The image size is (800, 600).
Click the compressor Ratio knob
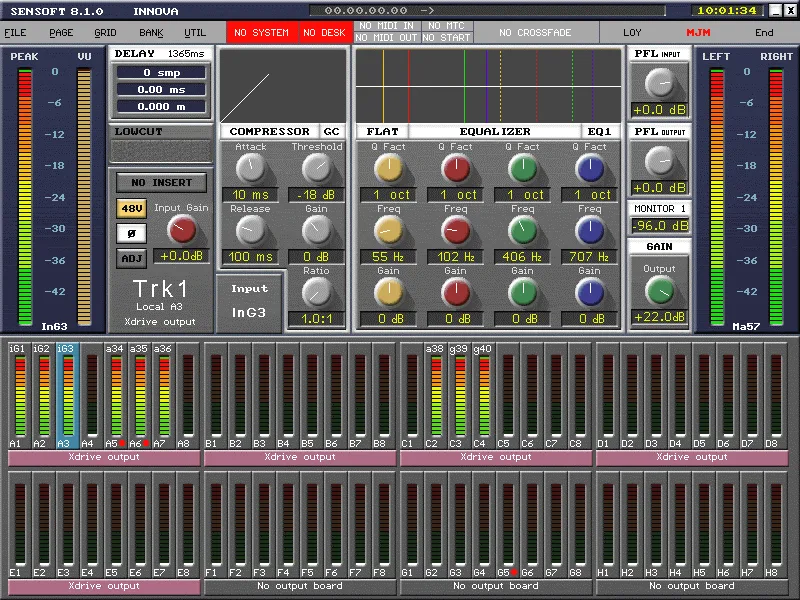pos(317,293)
